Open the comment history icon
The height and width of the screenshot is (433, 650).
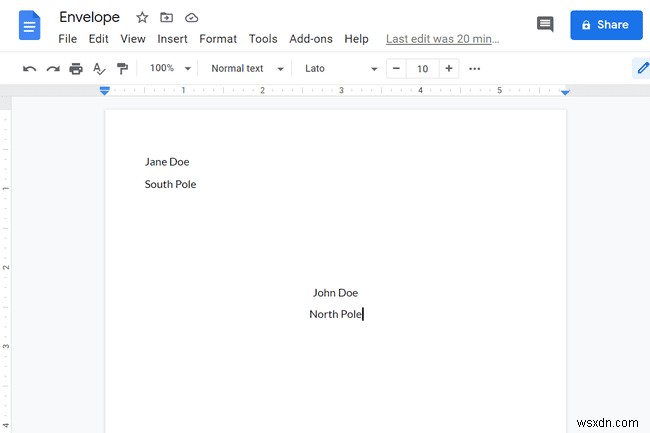(545, 24)
